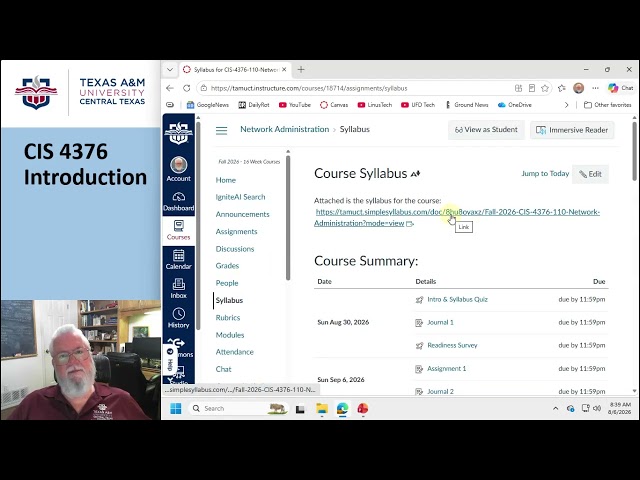Open the Journal 2 link
Image resolution: width=640 pixels, height=480 pixels.
(x=440, y=391)
